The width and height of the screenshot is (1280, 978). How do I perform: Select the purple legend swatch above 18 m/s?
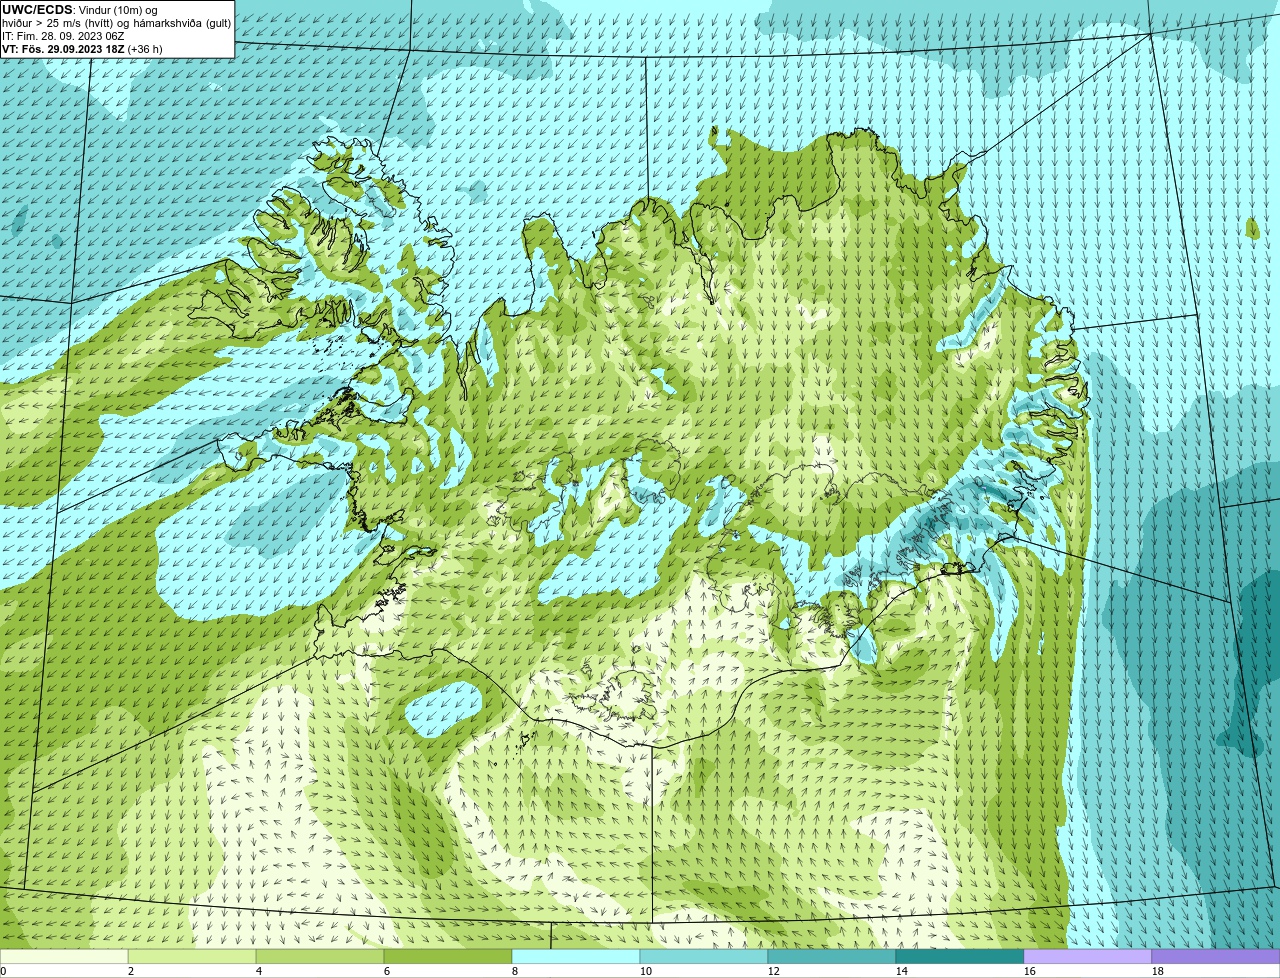click(1216, 956)
